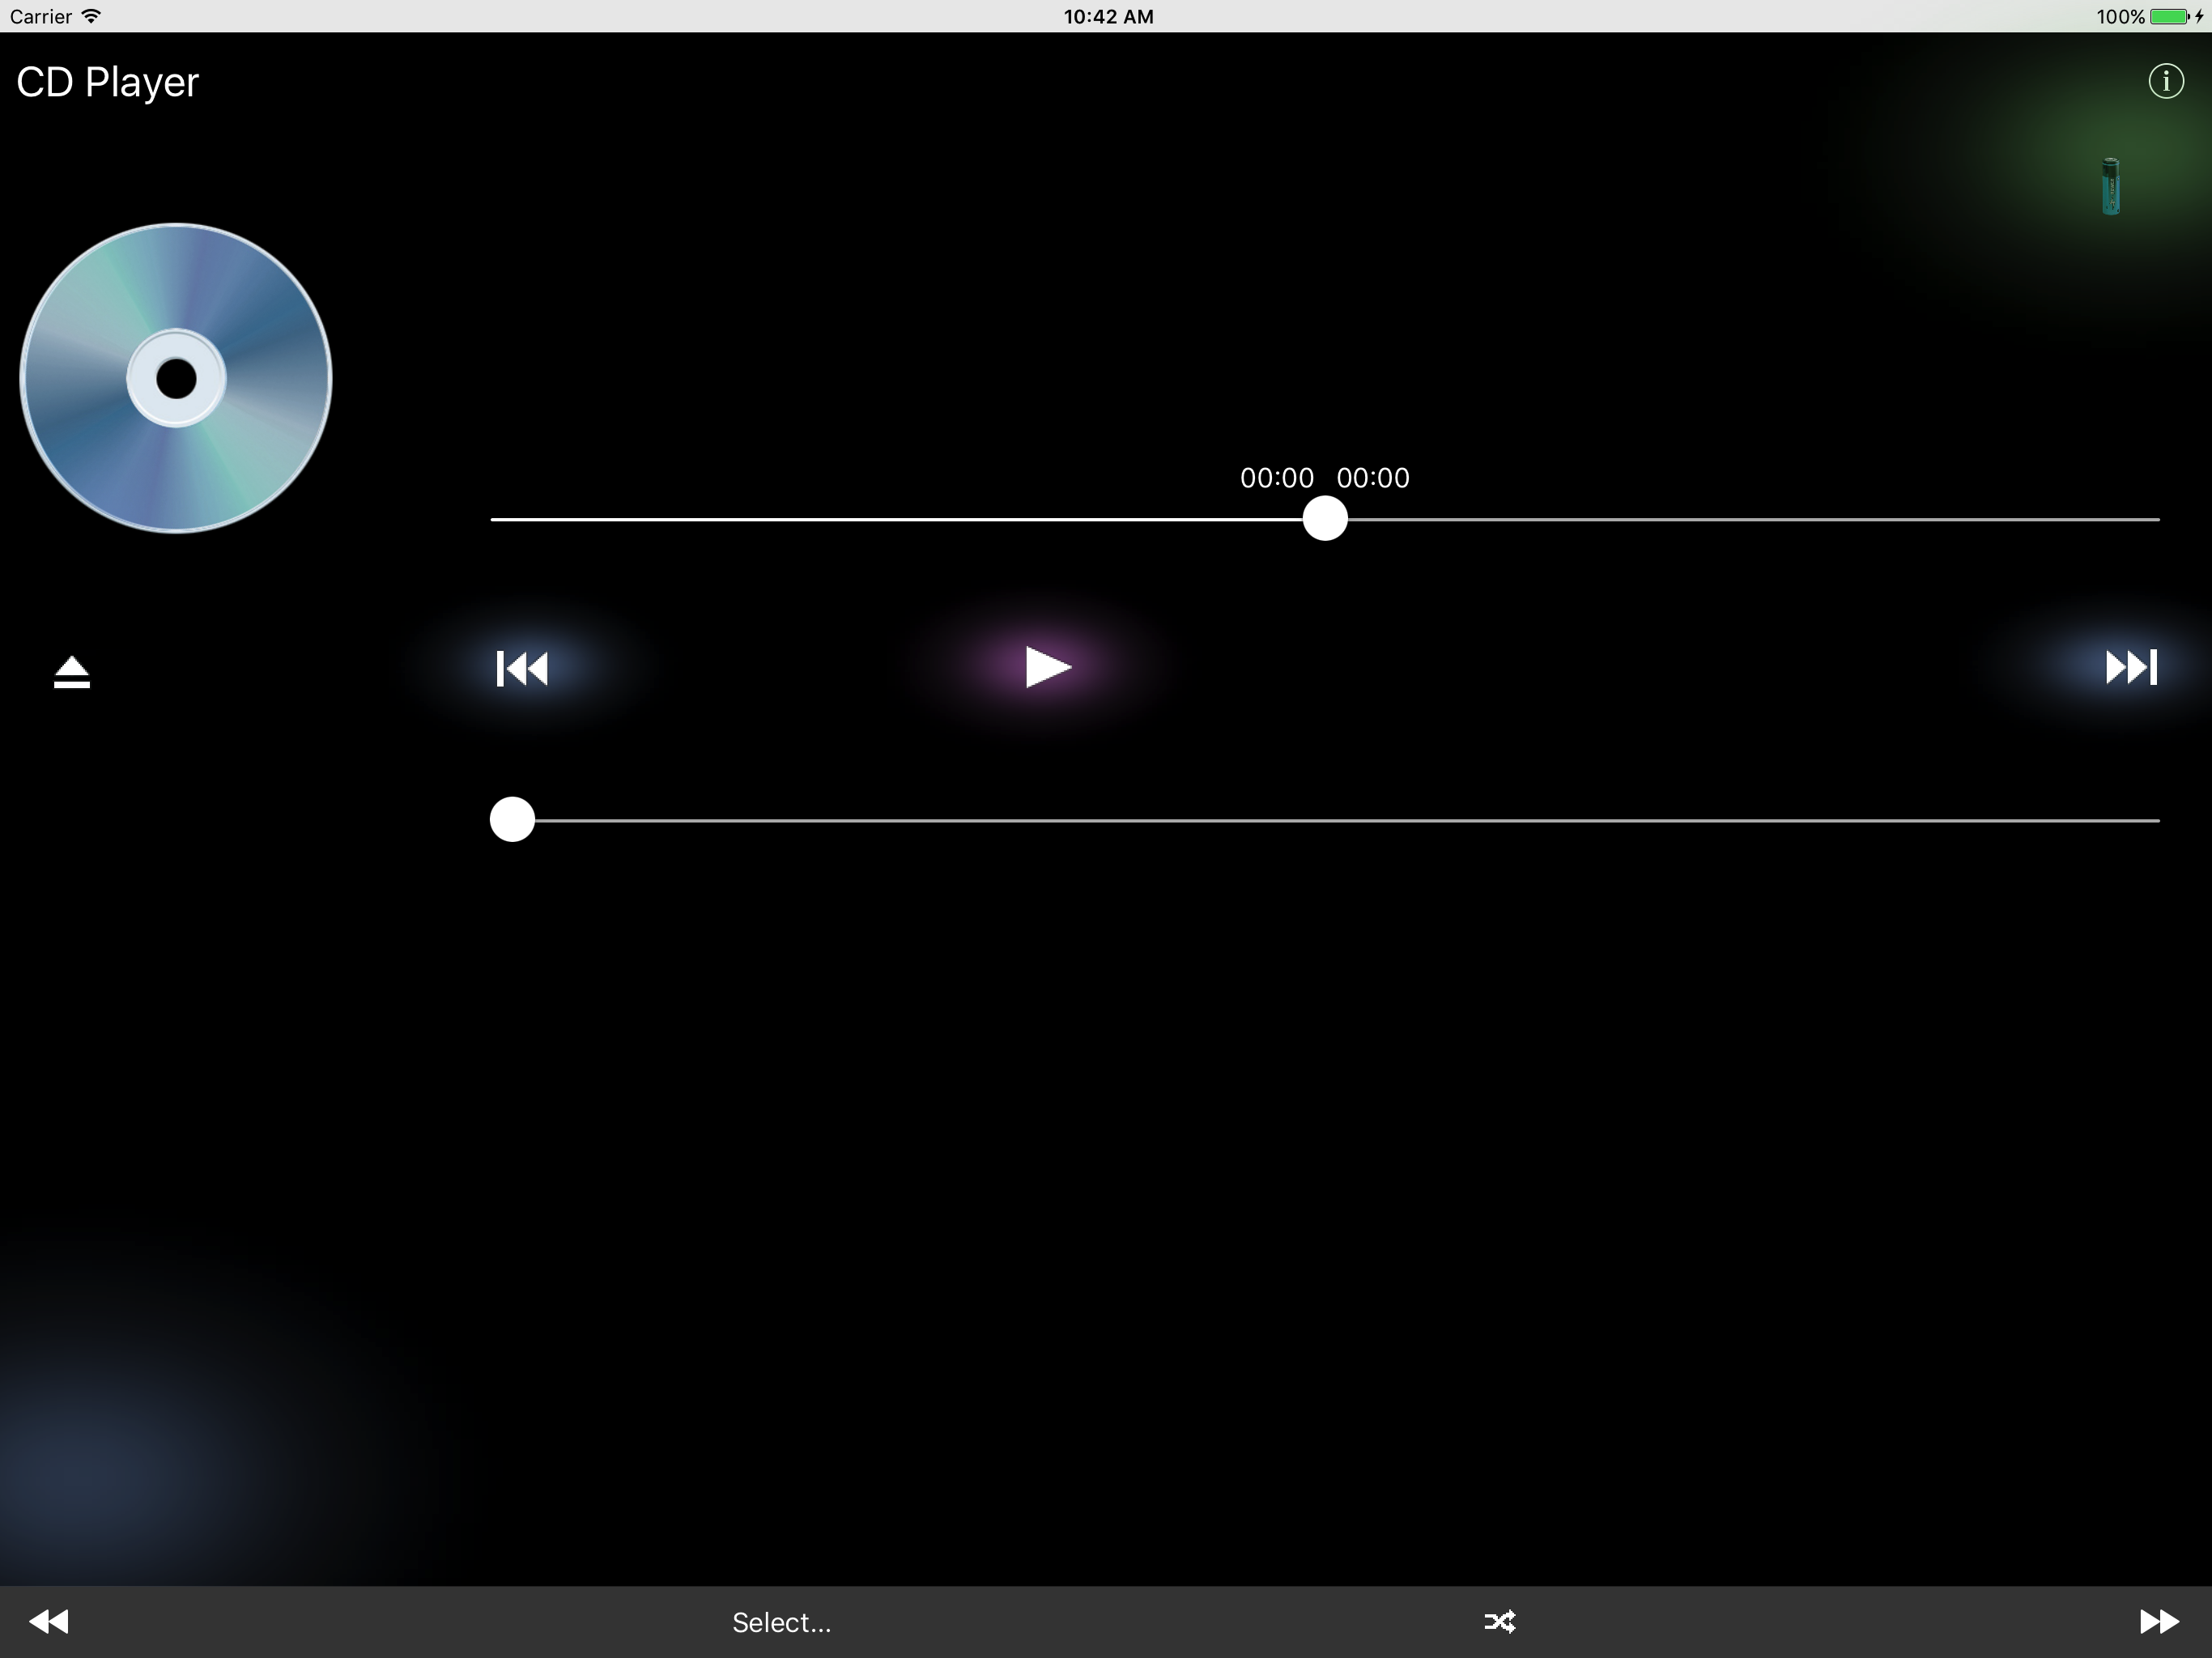The height and width of the screenshot is (1658, 2212).
Task: Toggle shuffle mode icon
Action: pos(1499,1621)
